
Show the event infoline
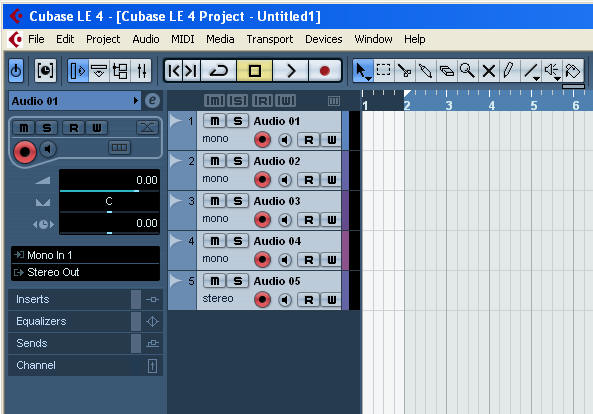tap(99, 71)
